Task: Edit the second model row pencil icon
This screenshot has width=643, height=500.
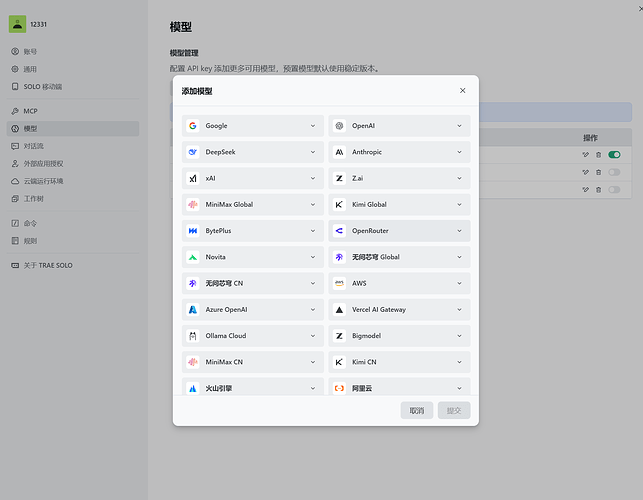Action: pos(586,172)
